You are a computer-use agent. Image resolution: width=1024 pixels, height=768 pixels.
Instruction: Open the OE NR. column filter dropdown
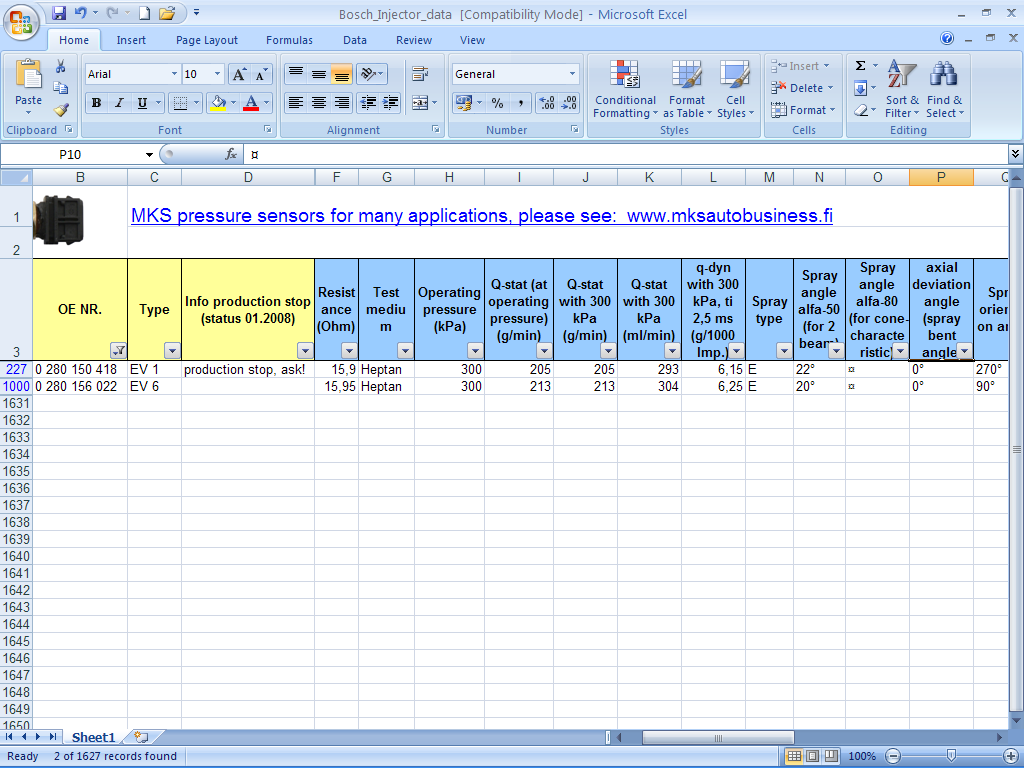(x=118, y=351)
